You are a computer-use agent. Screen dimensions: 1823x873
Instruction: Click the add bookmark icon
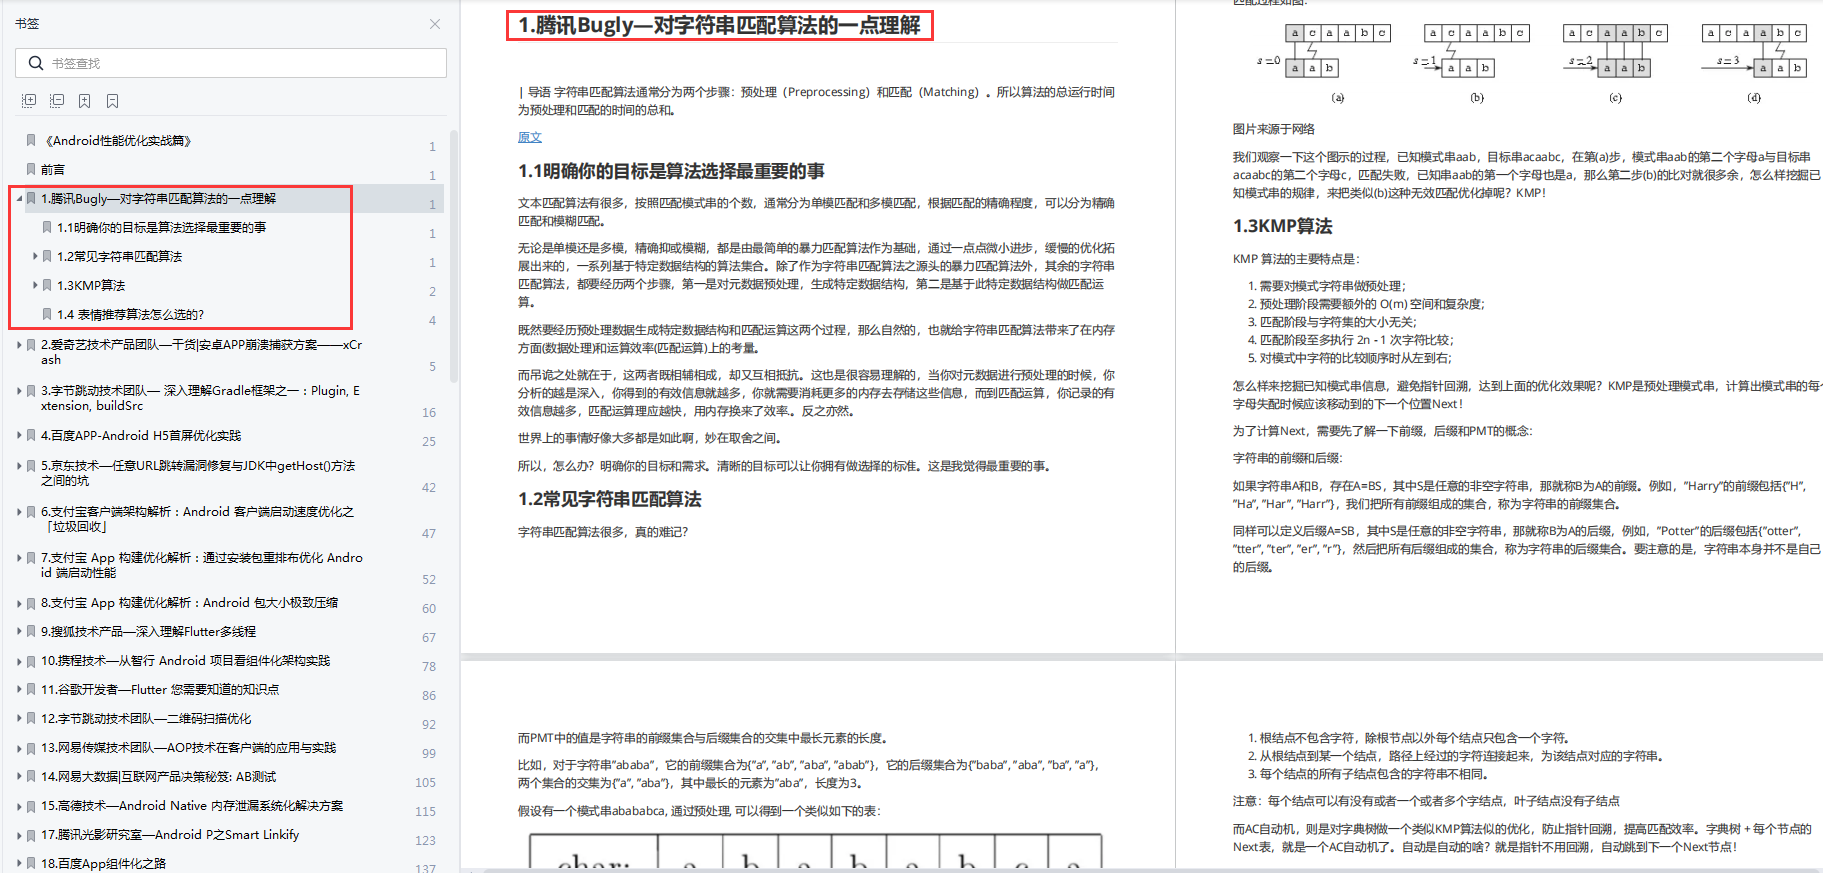85,101
